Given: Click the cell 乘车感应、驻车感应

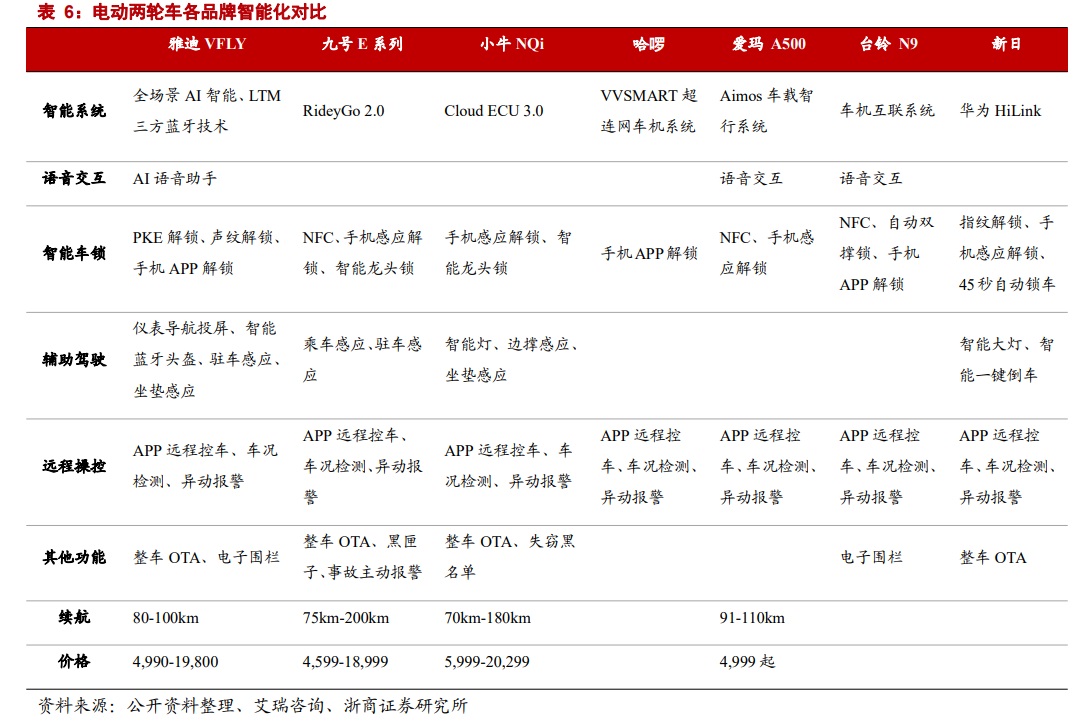Looking at the screenshot, I should [x=362, y=359].
